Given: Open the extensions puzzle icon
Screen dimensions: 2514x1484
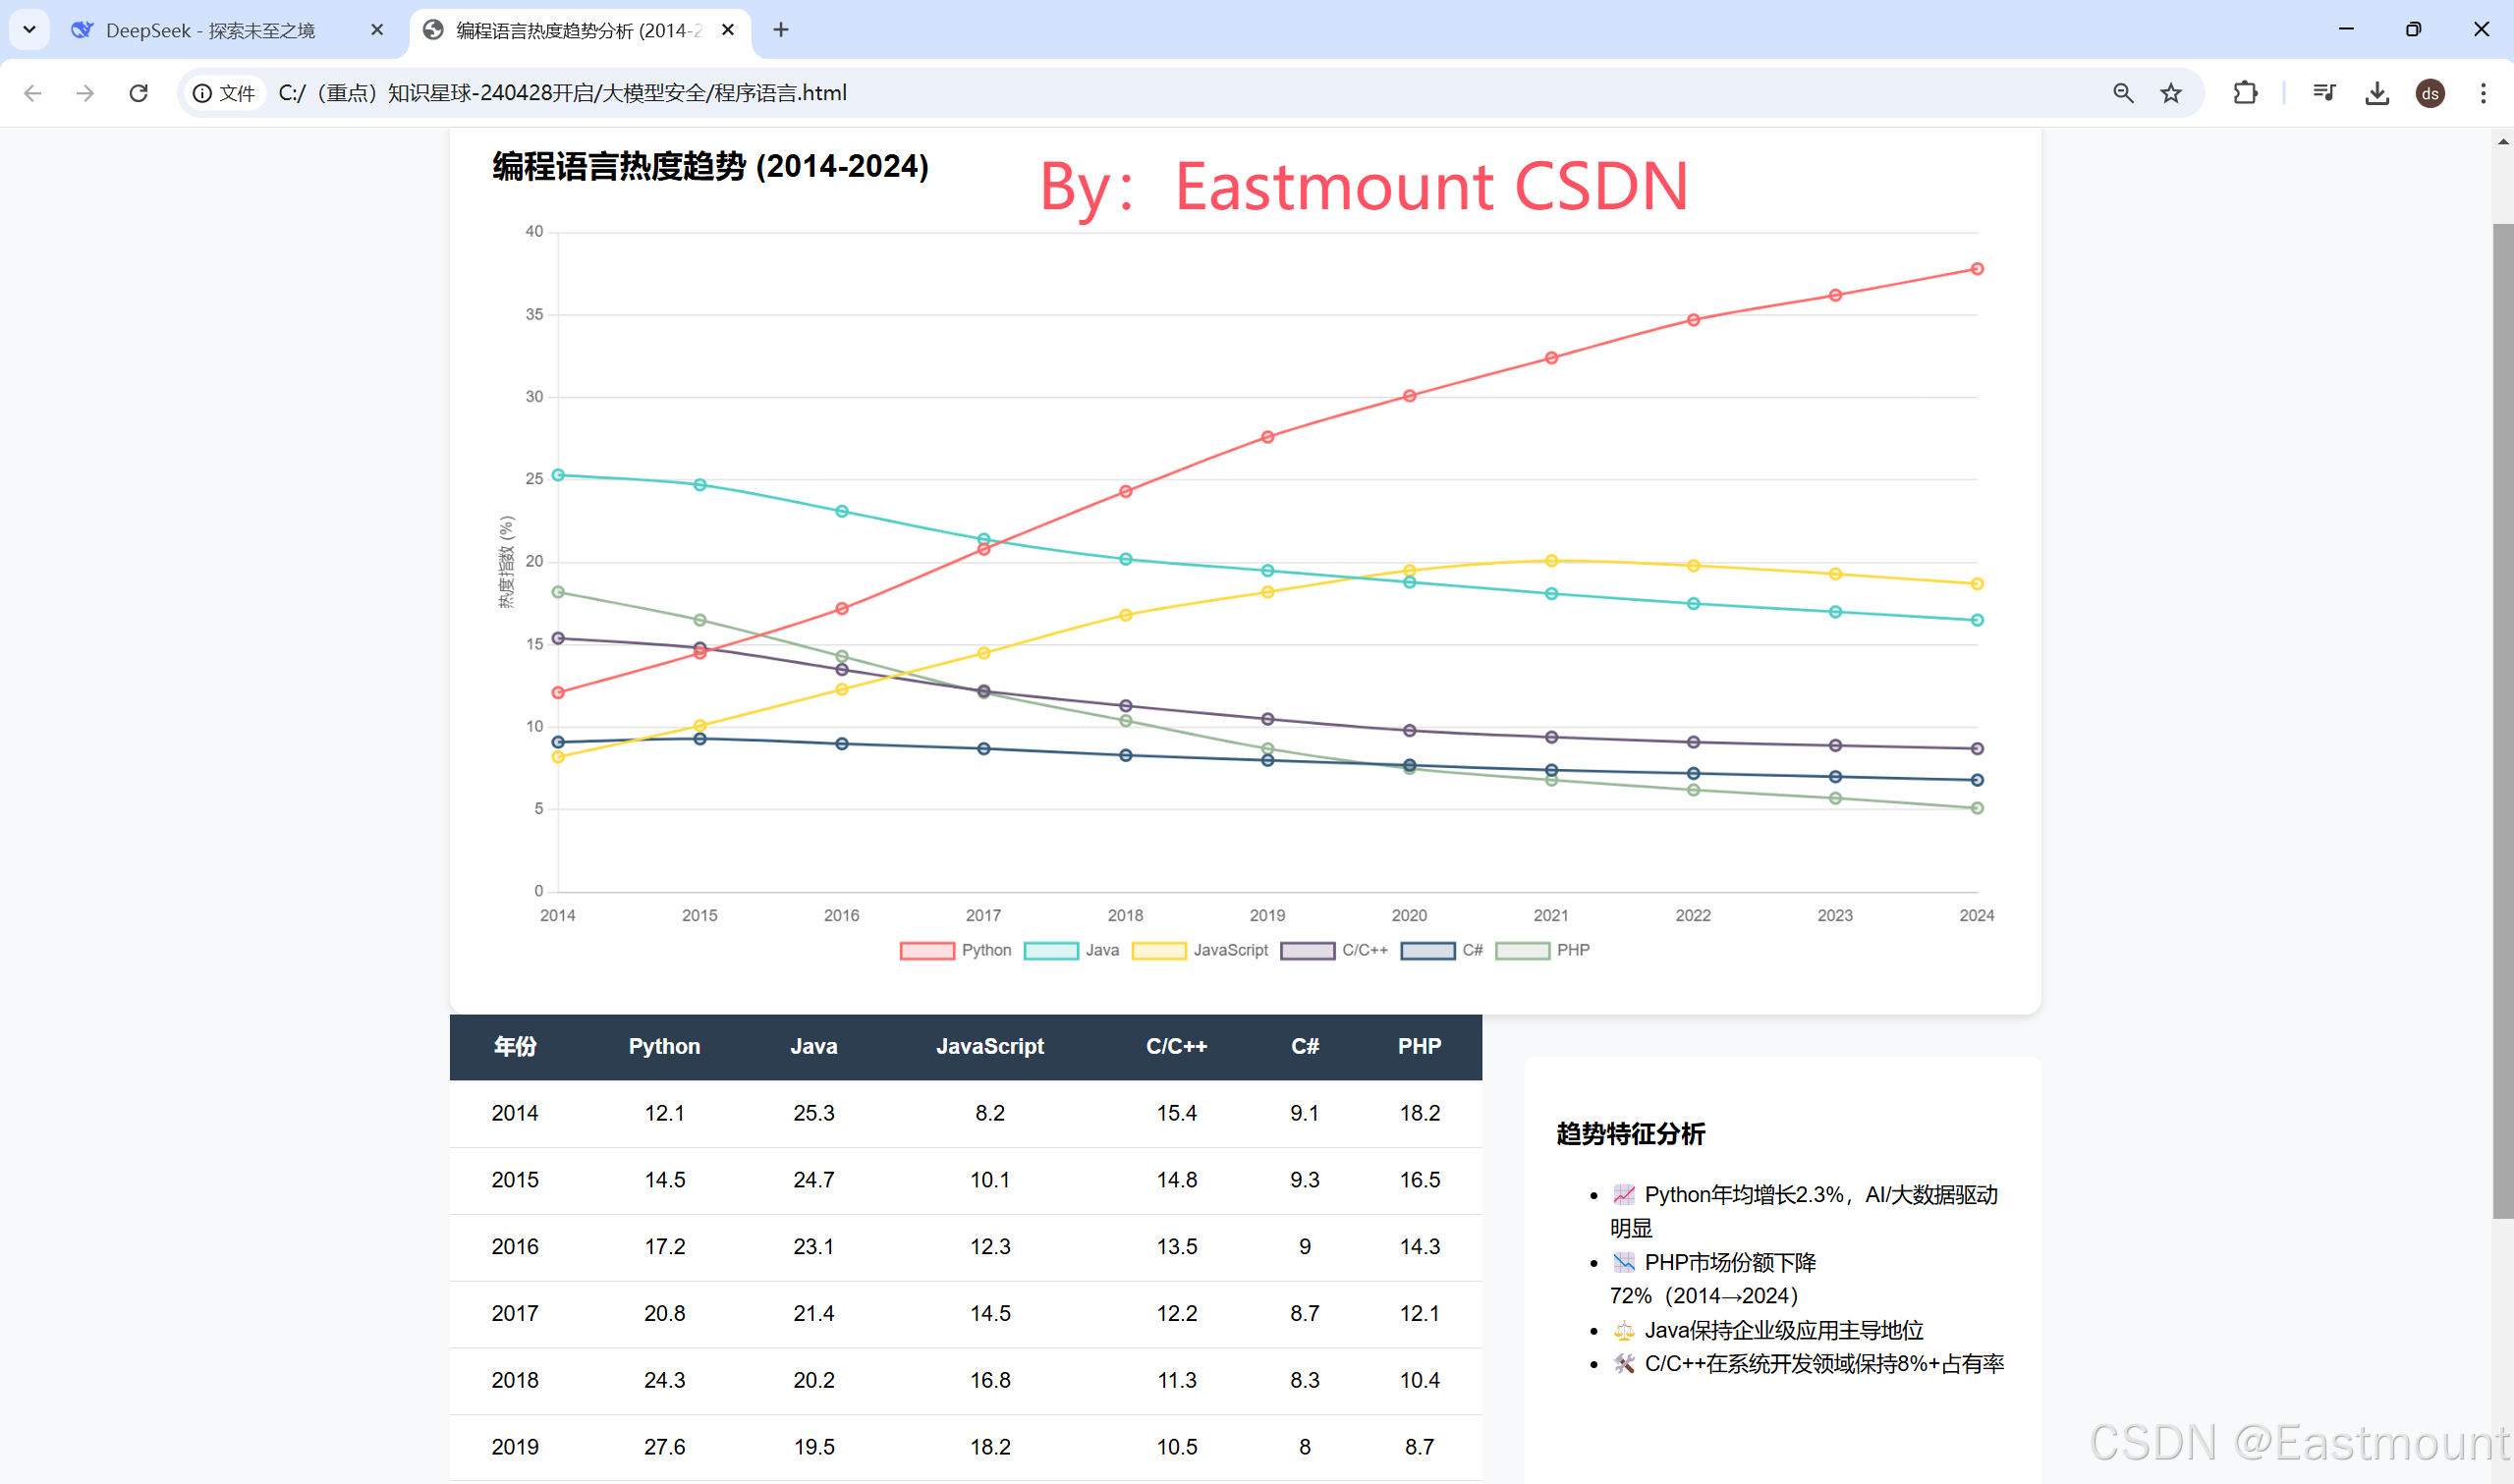Looking at the screenshot, I should pos(2245,93).
